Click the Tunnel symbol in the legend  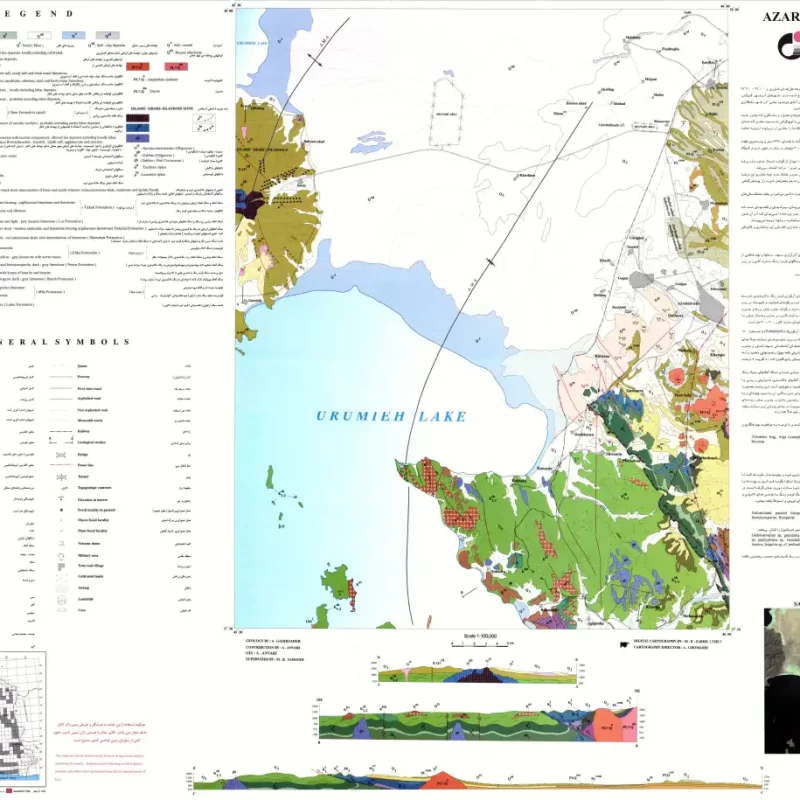61,477
